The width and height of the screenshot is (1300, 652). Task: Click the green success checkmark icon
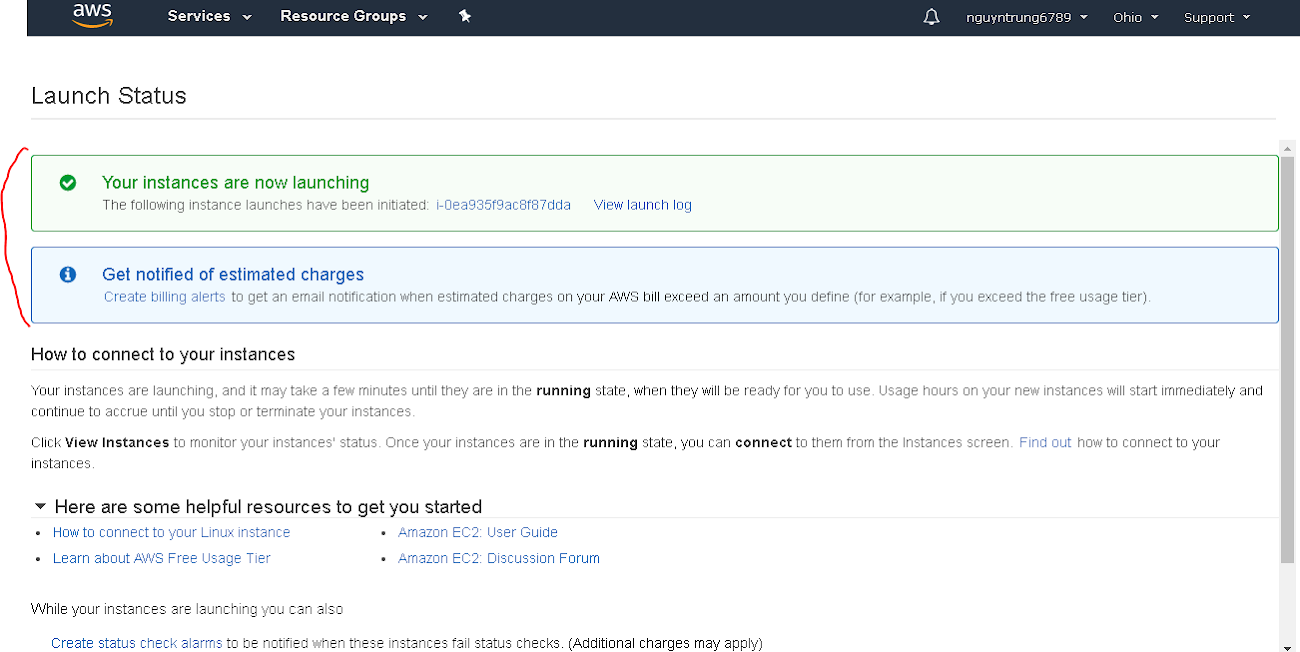pos(68,183)
